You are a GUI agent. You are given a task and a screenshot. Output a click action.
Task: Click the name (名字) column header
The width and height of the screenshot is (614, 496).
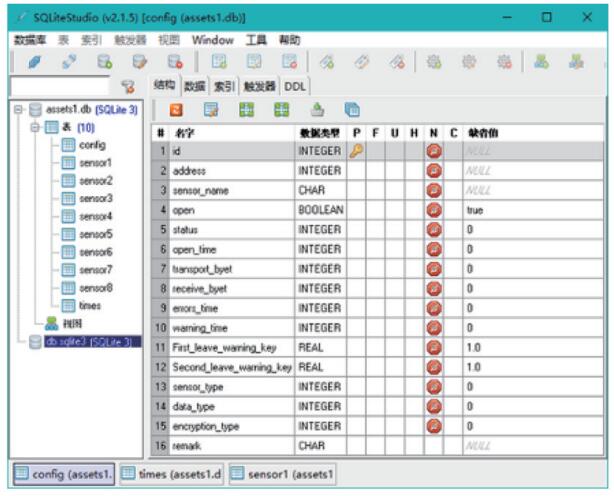232,133
